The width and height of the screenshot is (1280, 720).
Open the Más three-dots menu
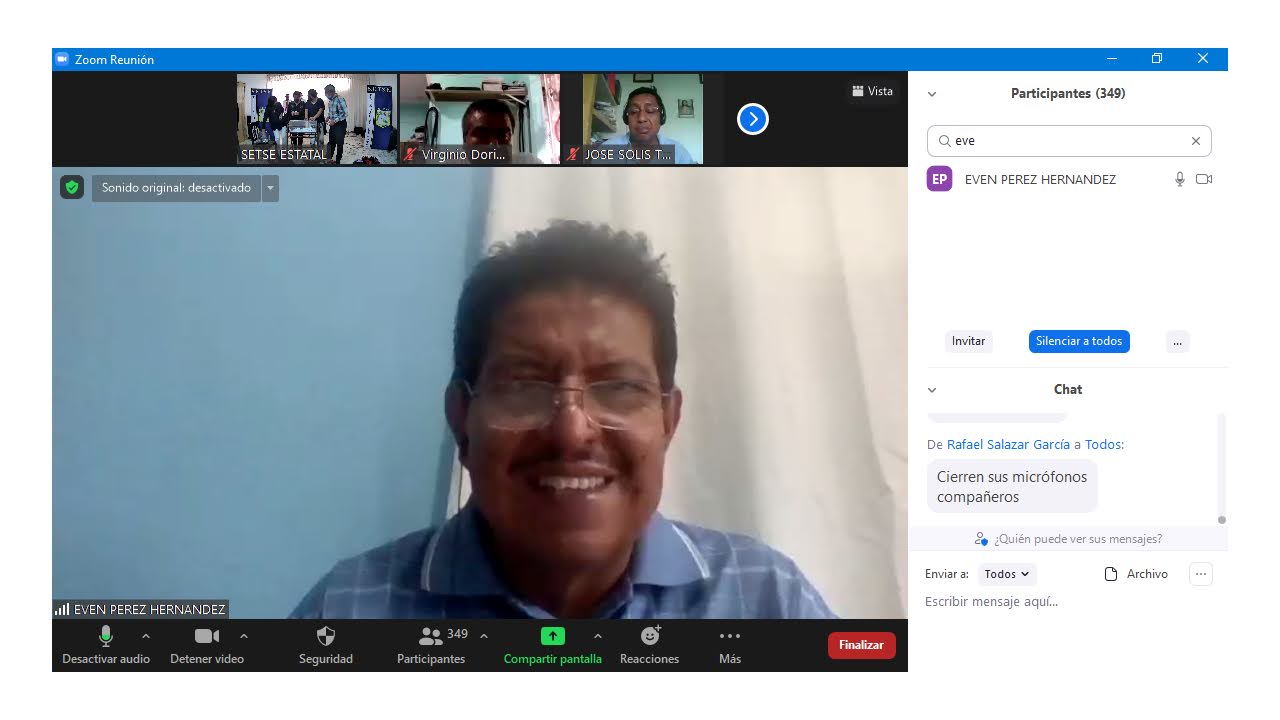coord(730,636)
